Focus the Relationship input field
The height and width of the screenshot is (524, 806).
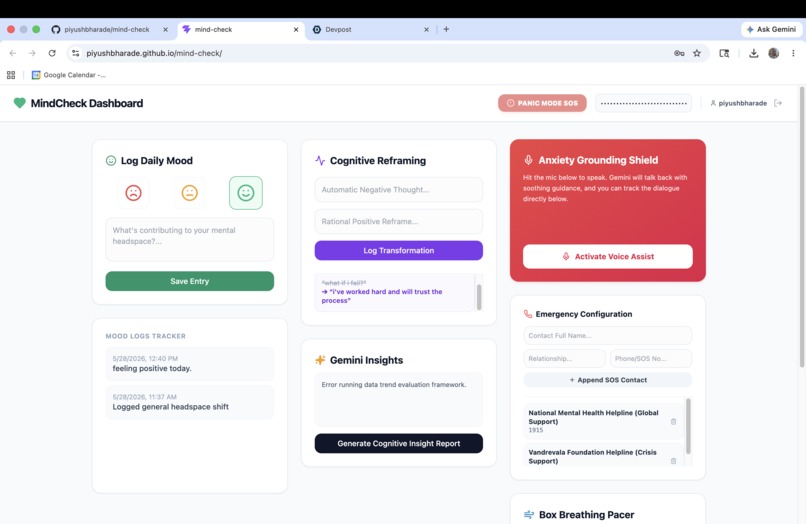tap(564, 358)
